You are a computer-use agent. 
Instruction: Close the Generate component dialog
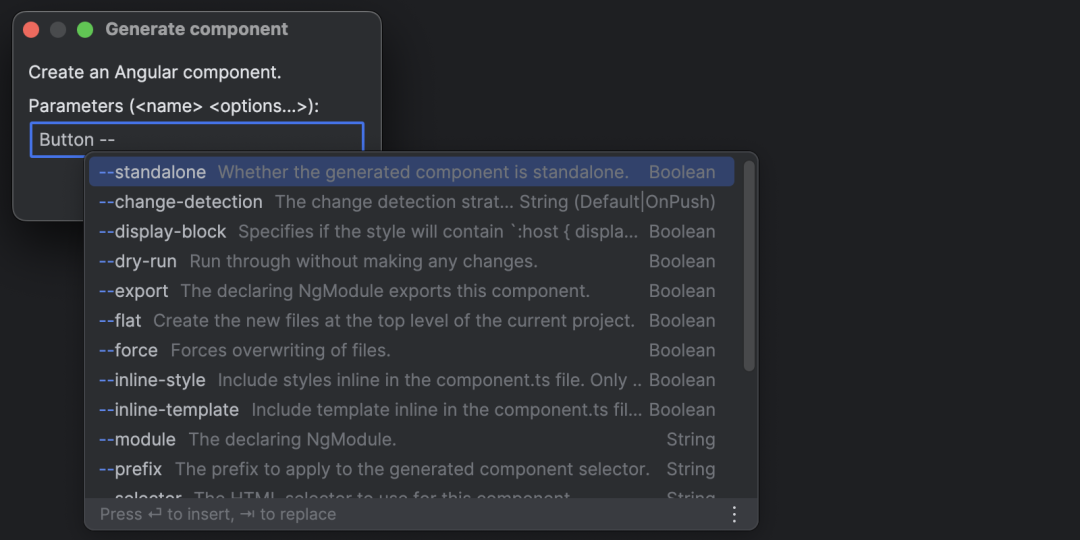pyautogui.click(x=31, y=30)
